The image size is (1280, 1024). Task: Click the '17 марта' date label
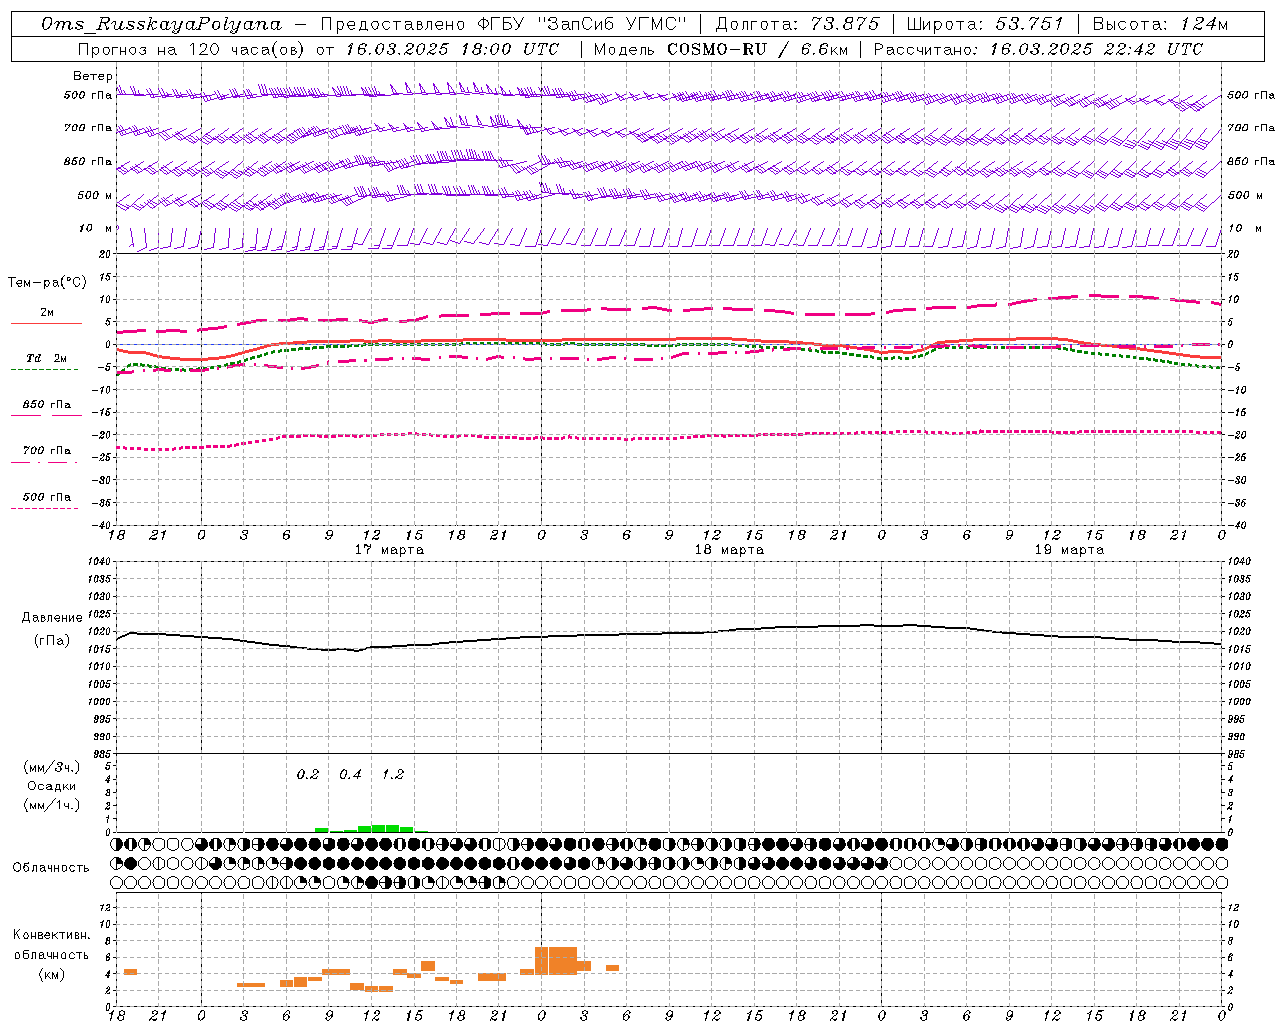coord(389,550)
